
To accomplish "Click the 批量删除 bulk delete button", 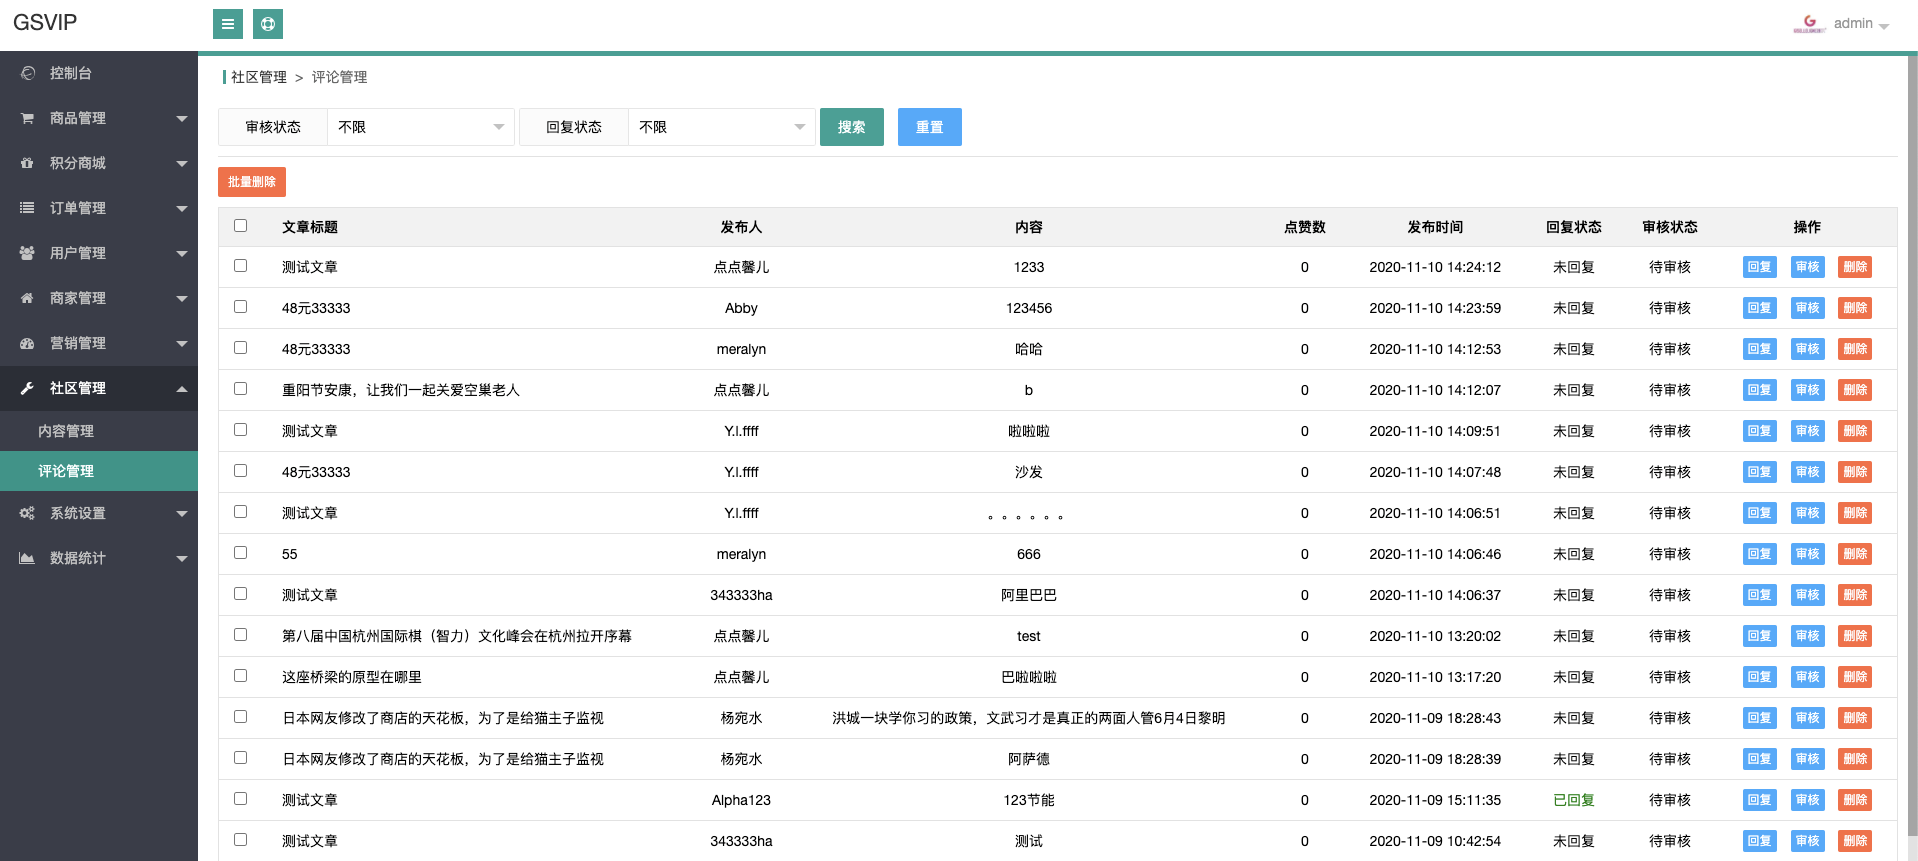I will tap(252, 182).
